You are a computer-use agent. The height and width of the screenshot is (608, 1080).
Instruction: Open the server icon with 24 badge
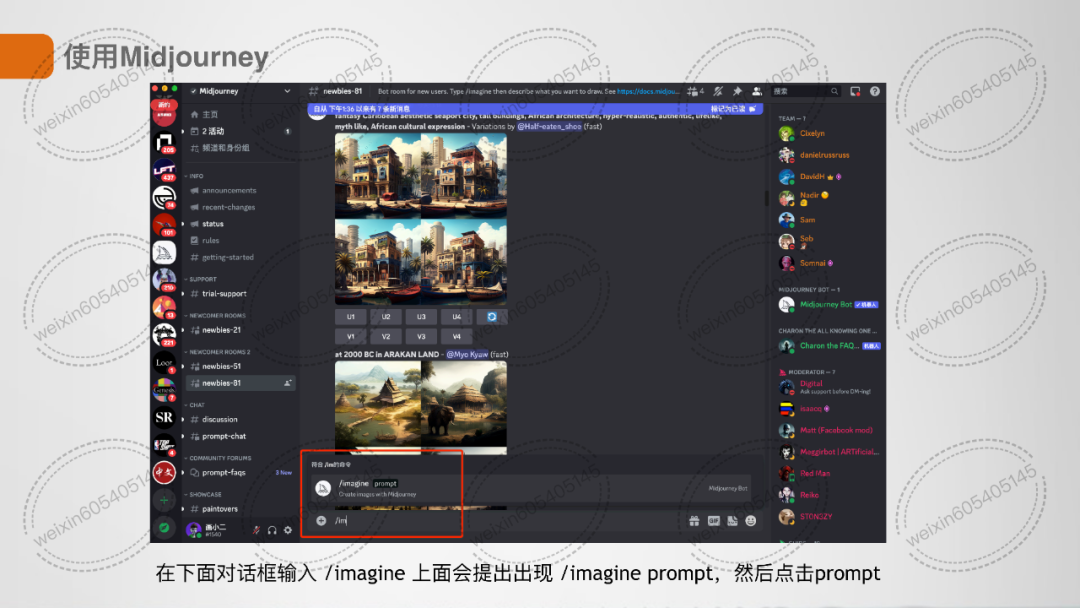164,198
